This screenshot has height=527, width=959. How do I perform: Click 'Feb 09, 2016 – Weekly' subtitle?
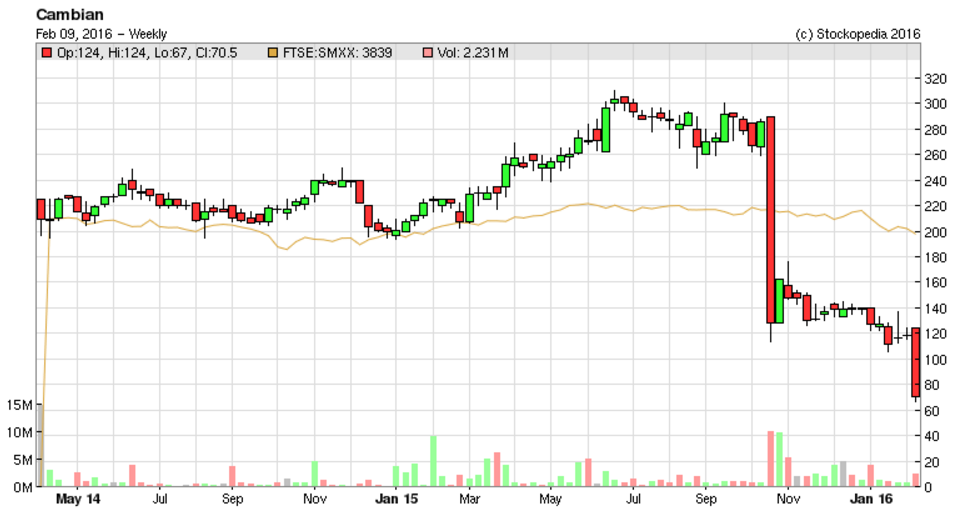tap(101, 34)
